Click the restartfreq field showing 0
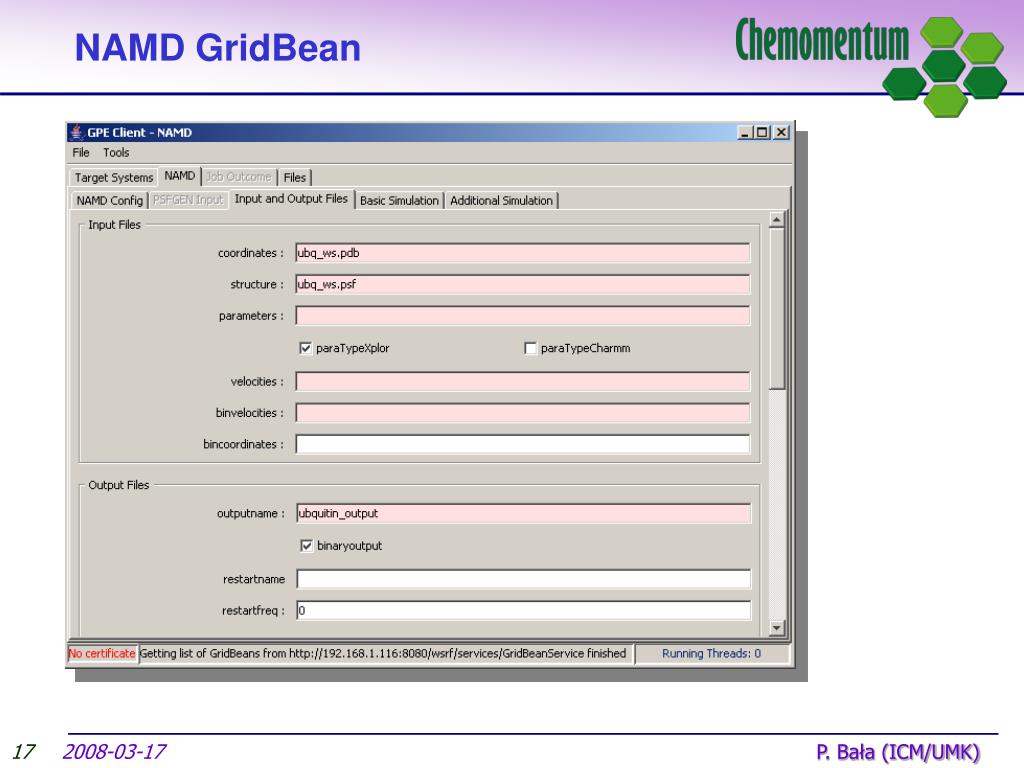 (524, 611)
